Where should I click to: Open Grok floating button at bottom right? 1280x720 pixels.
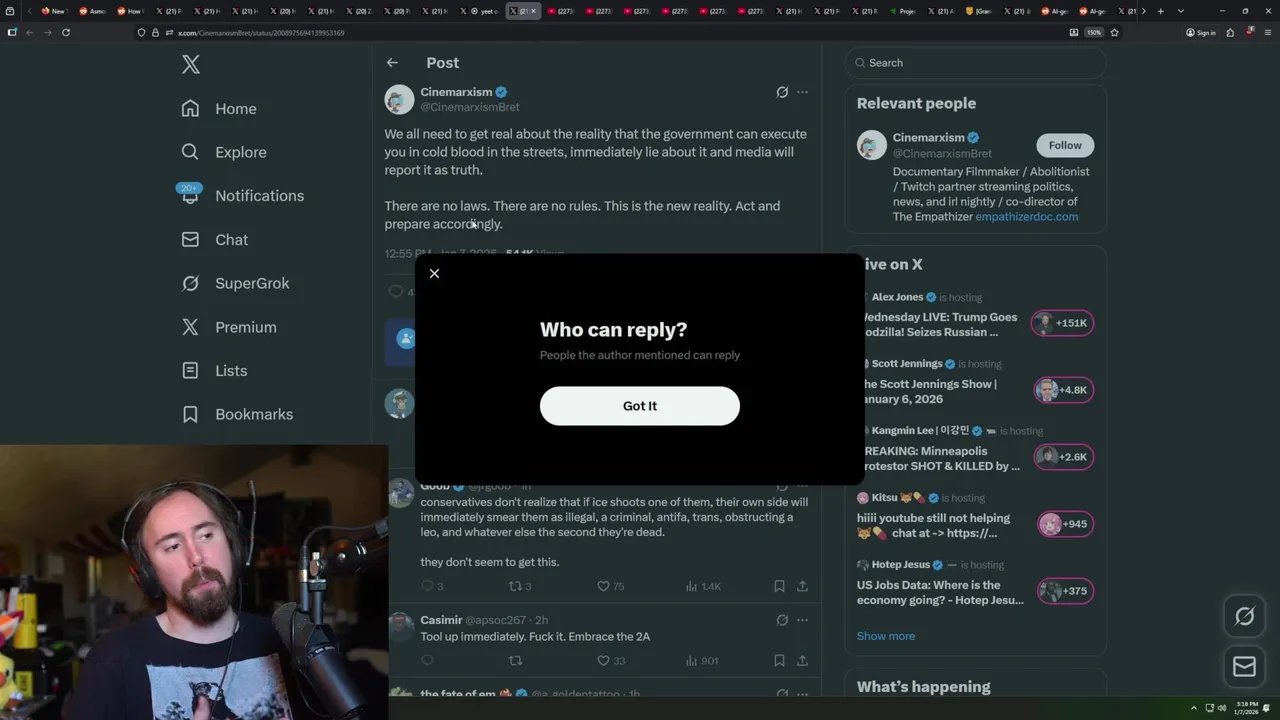point(1244,617)
